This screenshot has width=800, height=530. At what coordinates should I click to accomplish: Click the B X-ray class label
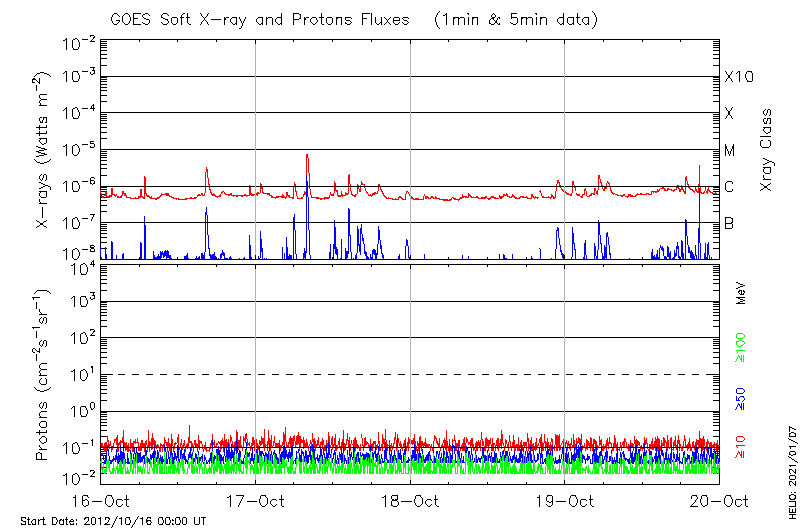tap(729, 223)
